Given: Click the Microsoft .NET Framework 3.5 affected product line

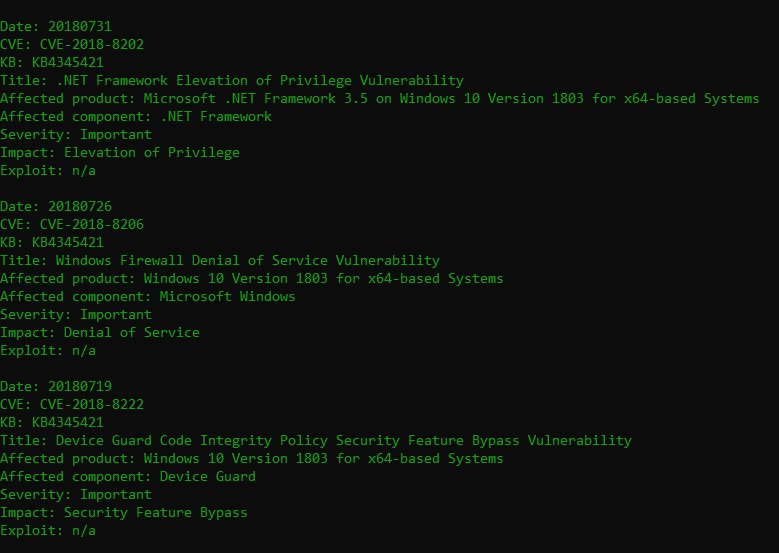Looking at the screenshot, I should [x=380, y=98].
